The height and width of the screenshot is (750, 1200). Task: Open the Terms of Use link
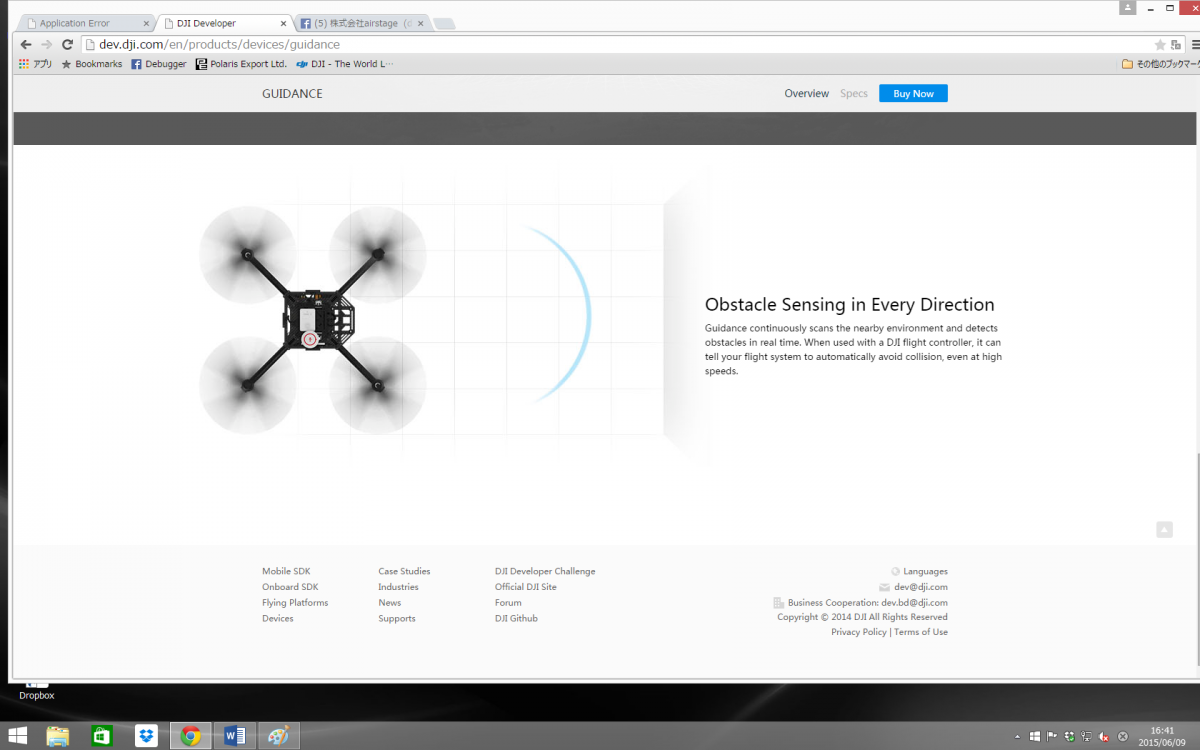click(x=921, y=632)
